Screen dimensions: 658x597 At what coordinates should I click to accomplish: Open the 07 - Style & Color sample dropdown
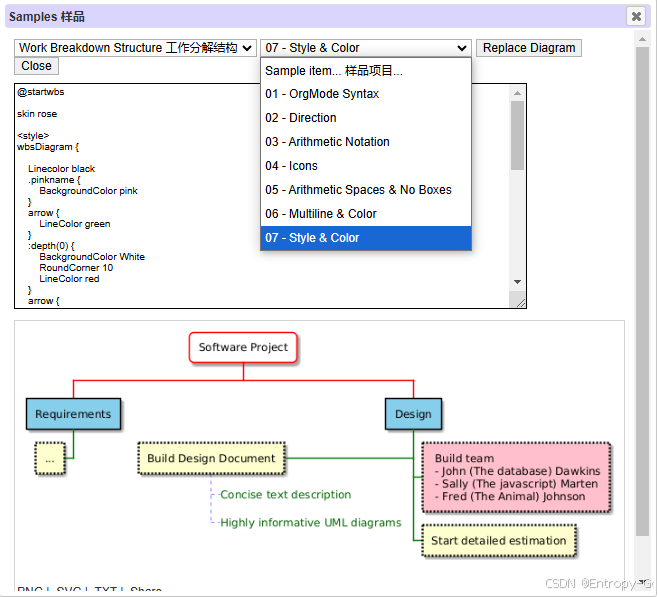tap(366, 48)
